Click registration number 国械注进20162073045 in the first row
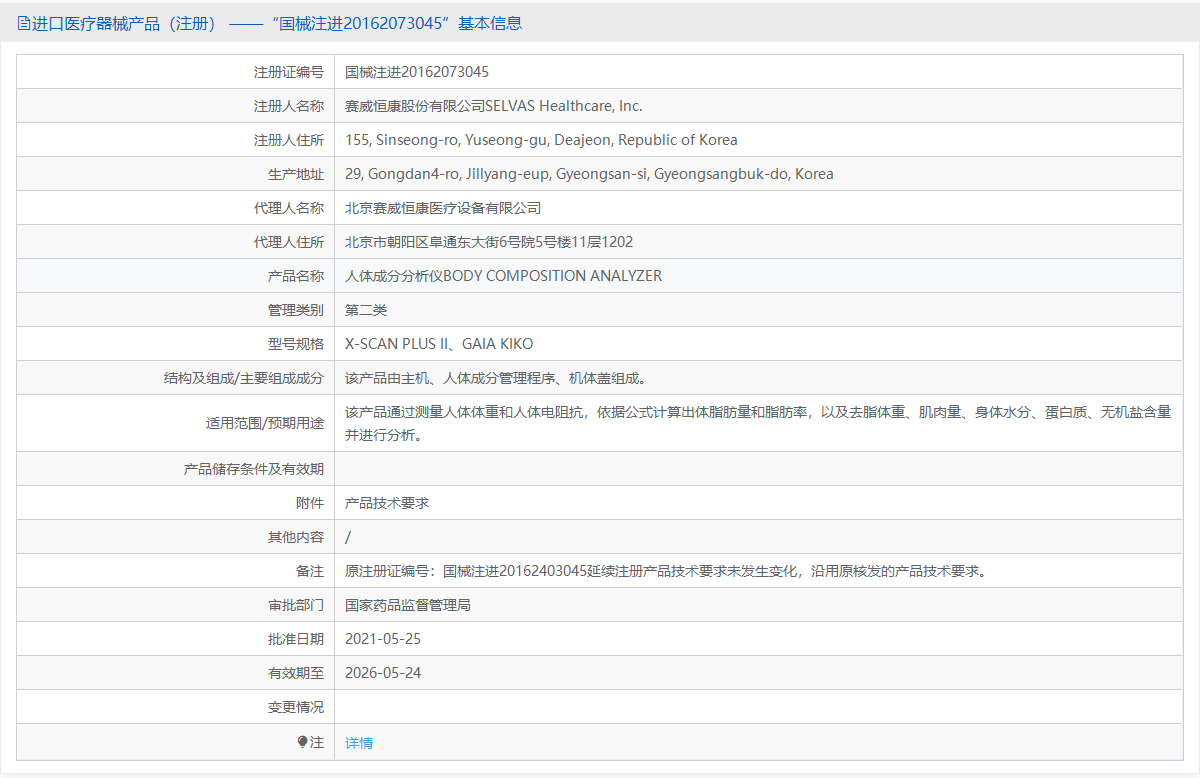1200x778 pixels. point(416,72)
